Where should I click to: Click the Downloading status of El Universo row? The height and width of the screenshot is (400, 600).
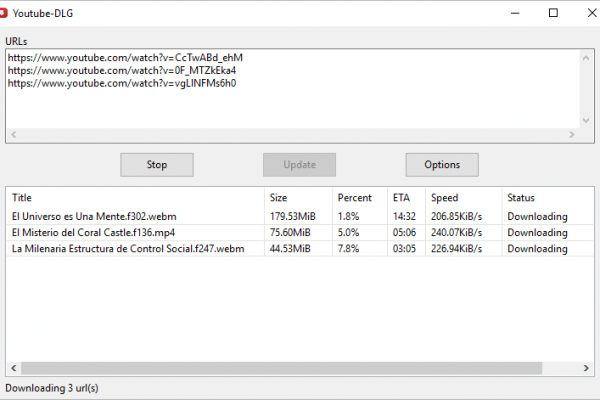(x=537, y=217)
